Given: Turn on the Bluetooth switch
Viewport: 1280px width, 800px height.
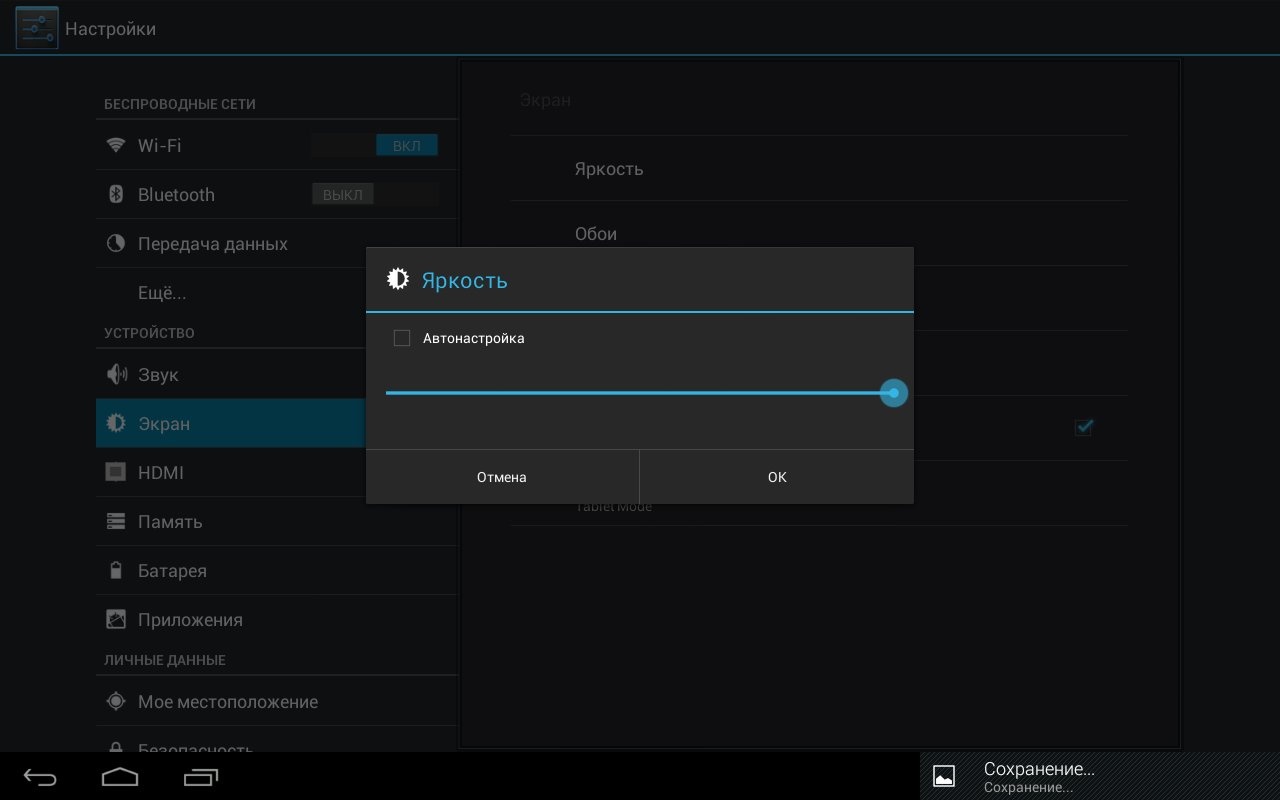Looking at the screenshot, I should pos(374,194).
